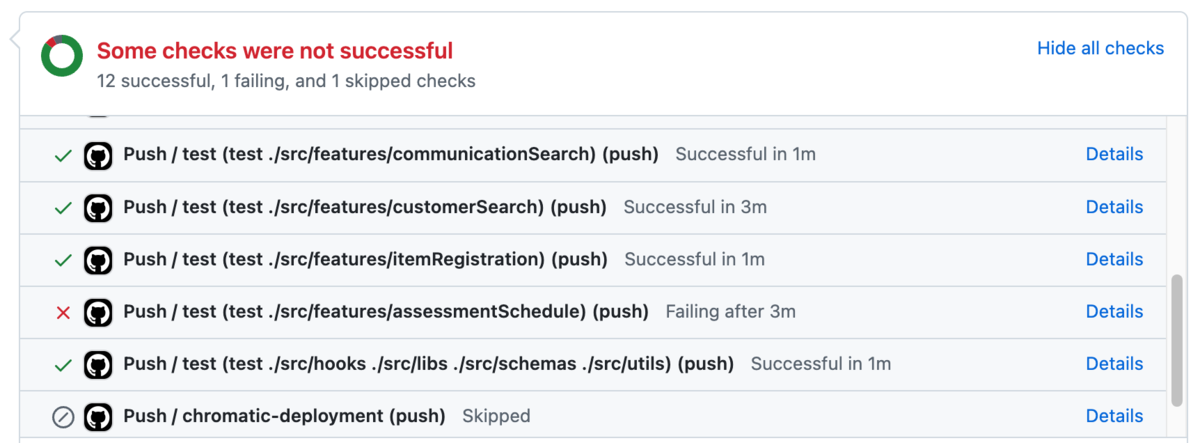Open Details for chromatic-deployment check
1200x443 pixels.
1114,416
